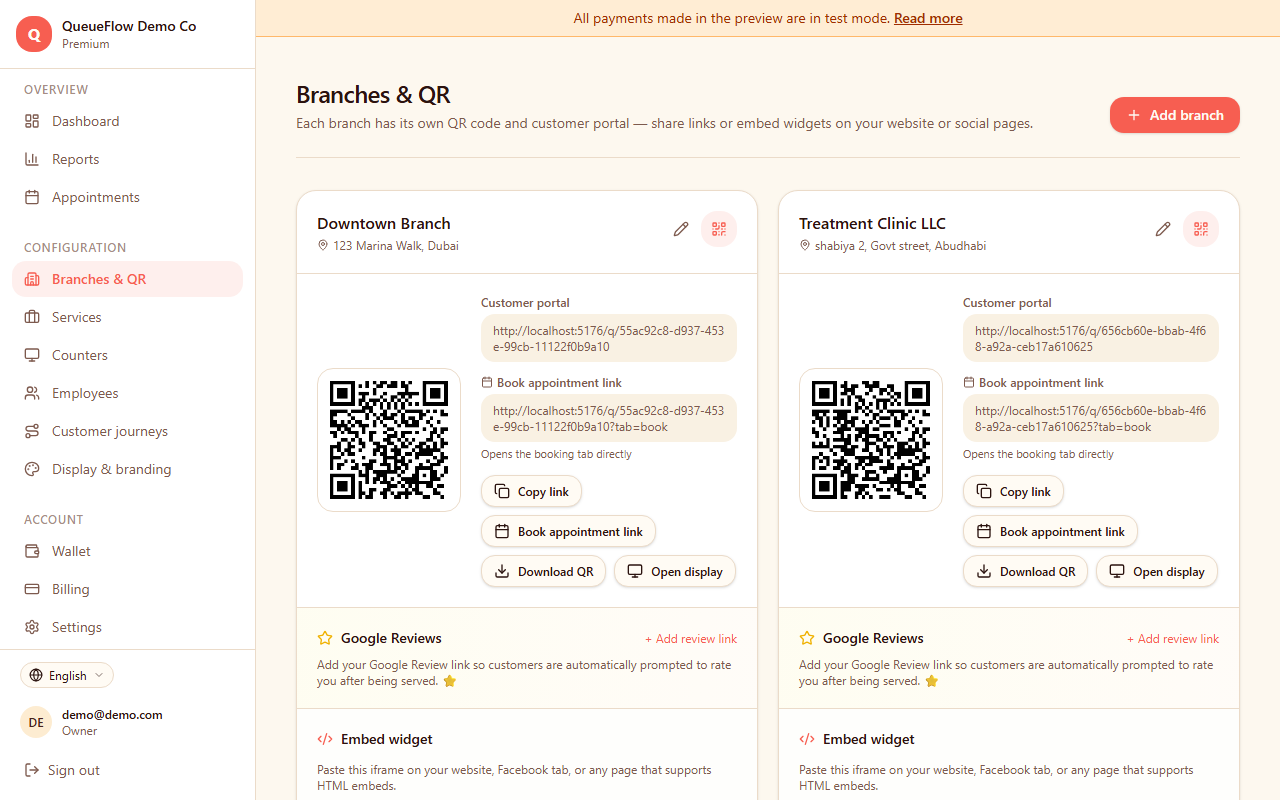Go to Employees in the sidebar
Screen dimensions: 1280x800
(x=127, y=393)
